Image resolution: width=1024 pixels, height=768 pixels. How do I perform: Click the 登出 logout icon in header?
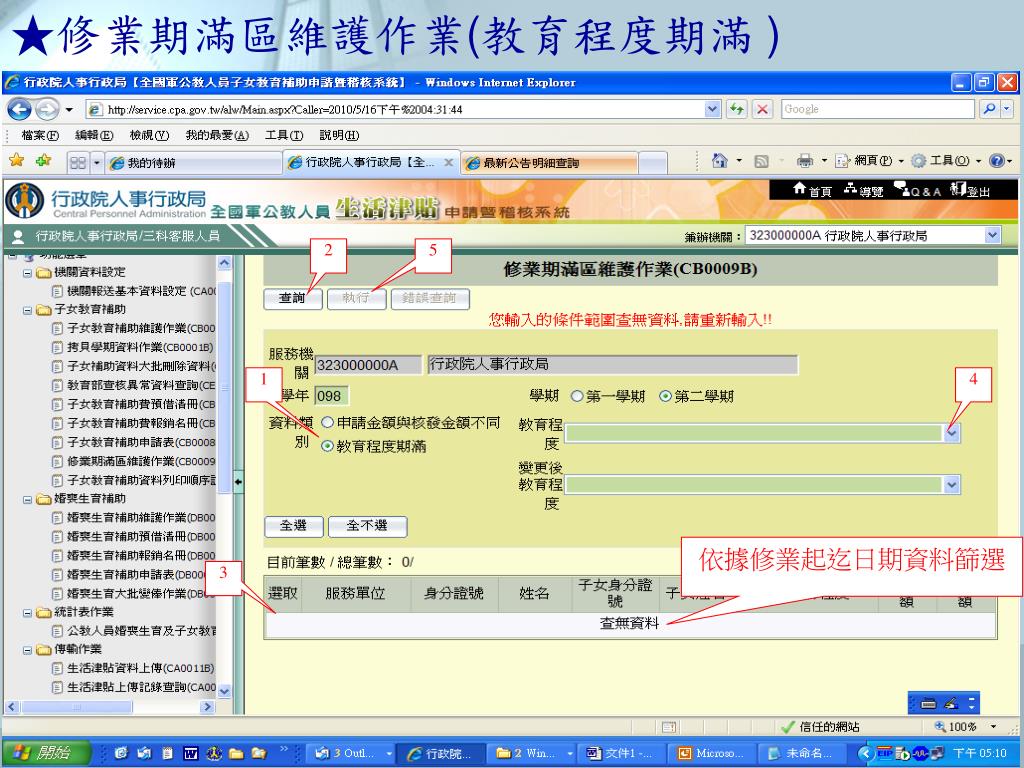pos(958,189)
